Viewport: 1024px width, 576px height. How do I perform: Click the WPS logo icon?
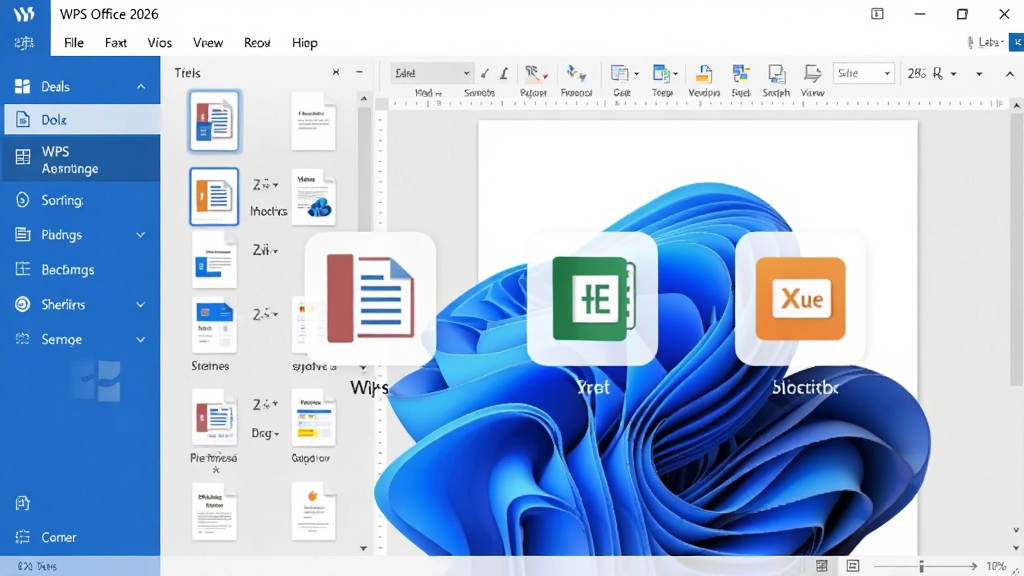coord(24,14)
